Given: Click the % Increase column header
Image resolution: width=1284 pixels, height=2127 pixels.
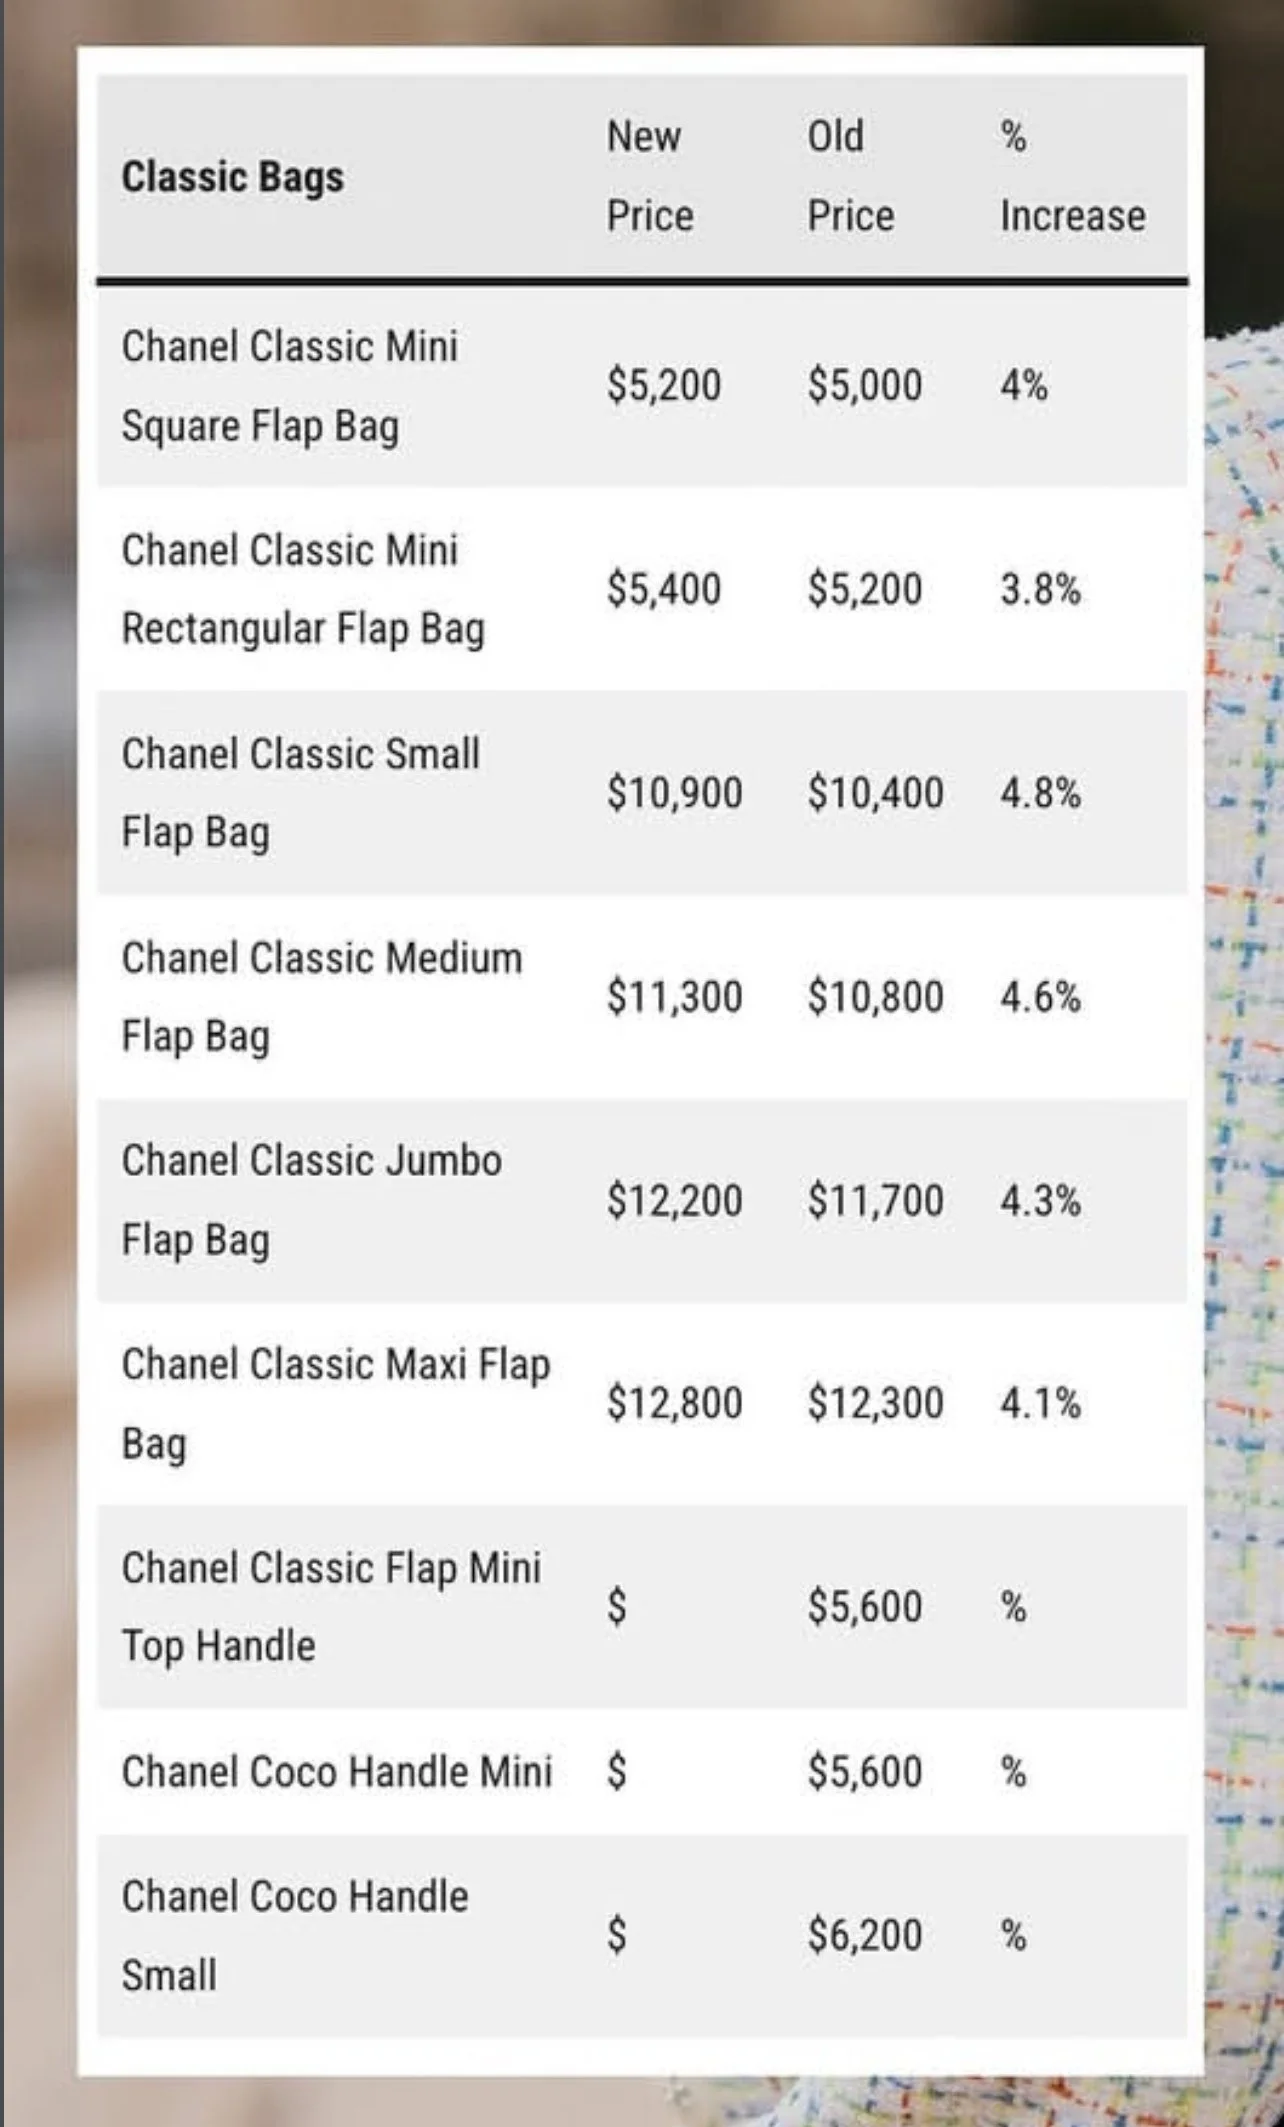Looking at the screenshot, I should coord(1073,176).
